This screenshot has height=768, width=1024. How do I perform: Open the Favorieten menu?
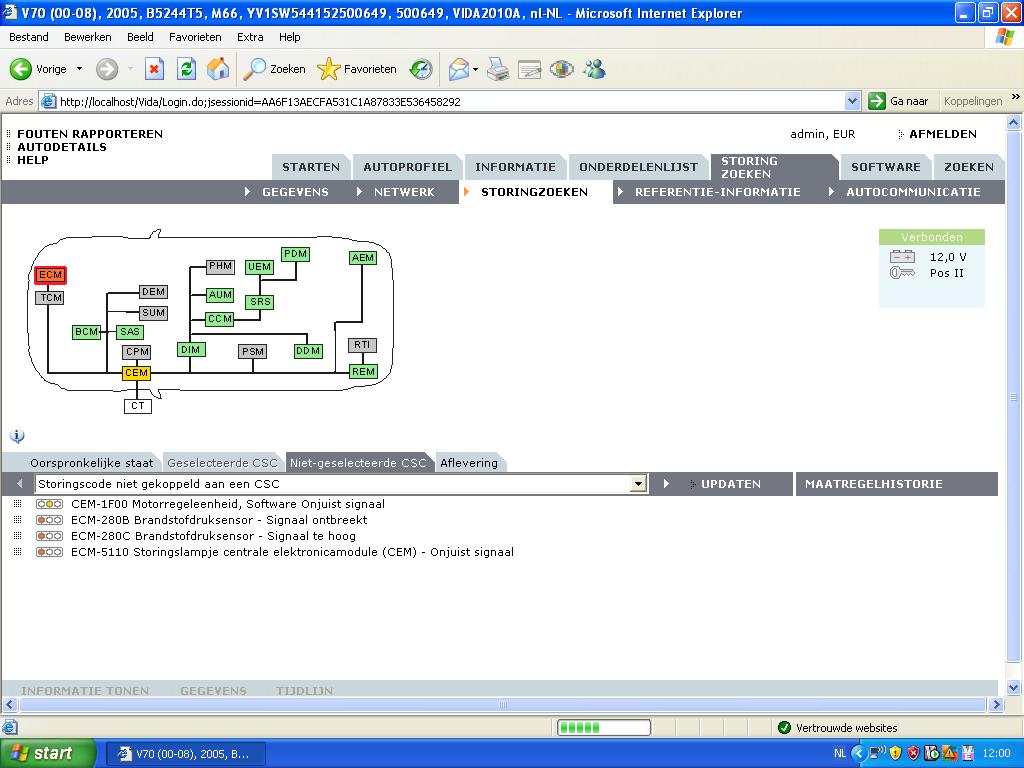click(x=195, y=37)
